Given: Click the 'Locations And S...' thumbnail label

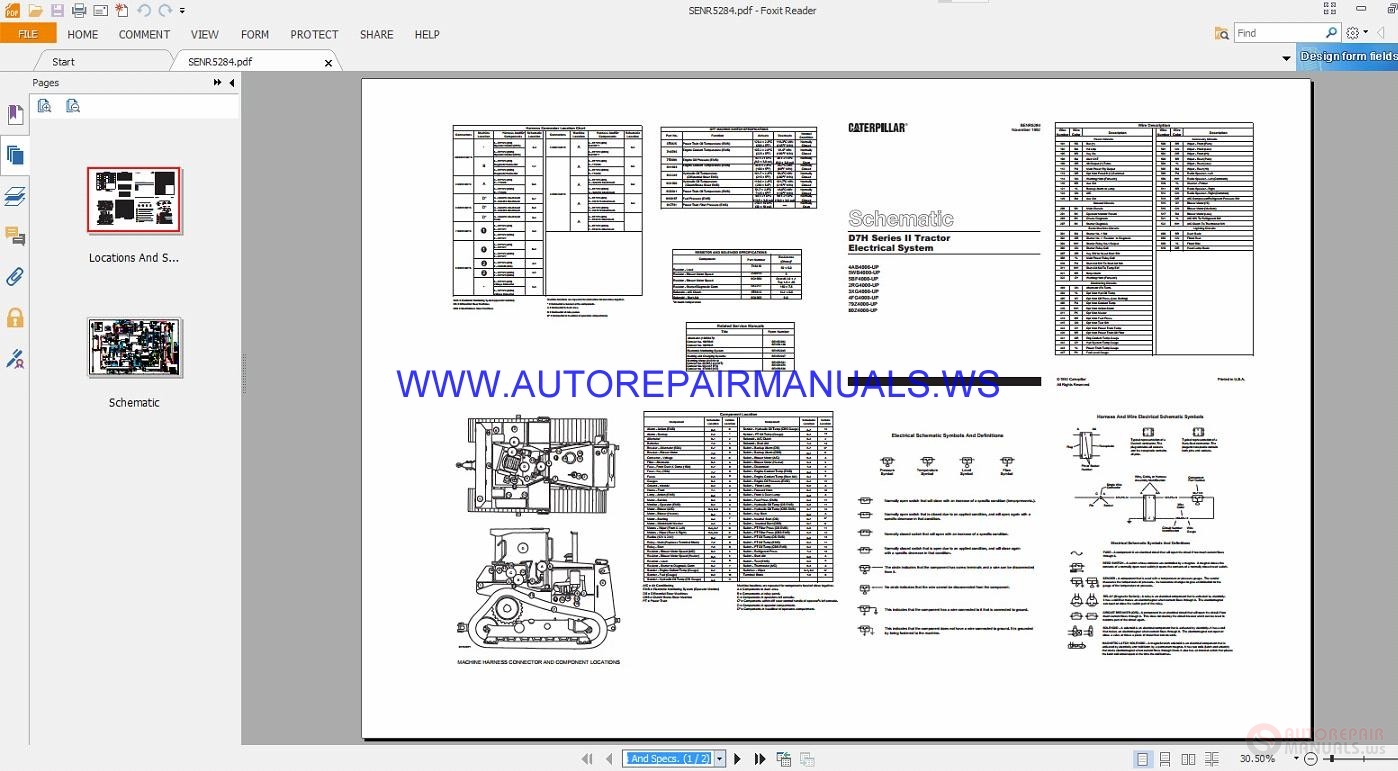Looking at the screenshot, I should click(x=134, y=258).
